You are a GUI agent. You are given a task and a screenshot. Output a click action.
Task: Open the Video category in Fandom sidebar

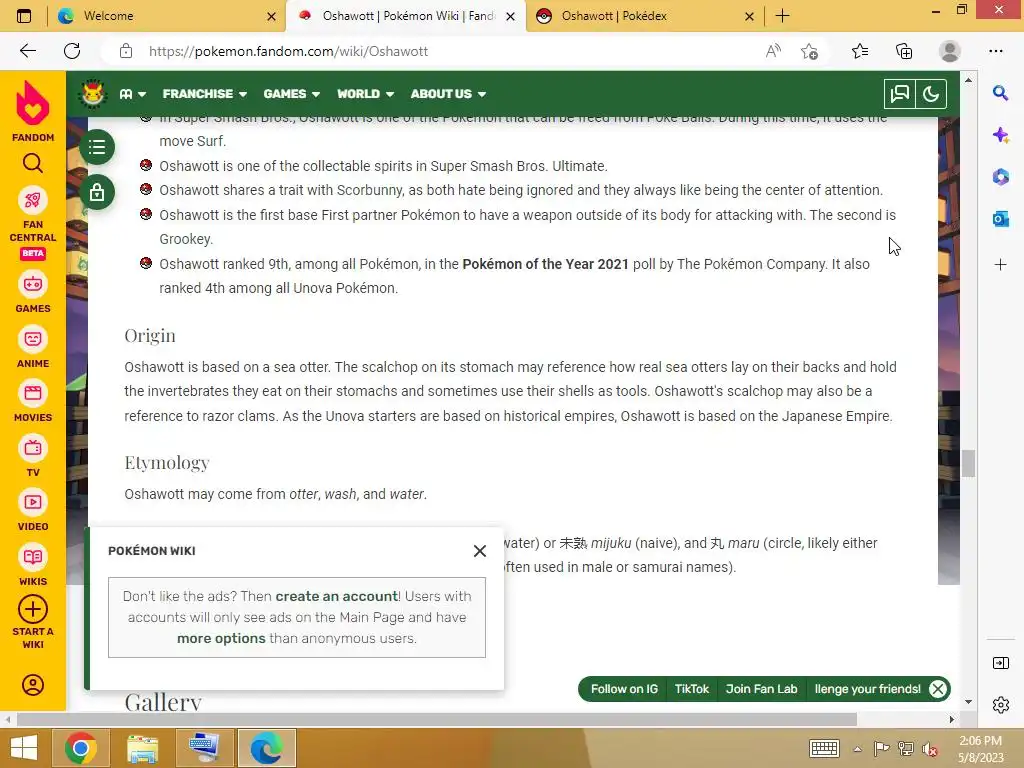point(33,511)
